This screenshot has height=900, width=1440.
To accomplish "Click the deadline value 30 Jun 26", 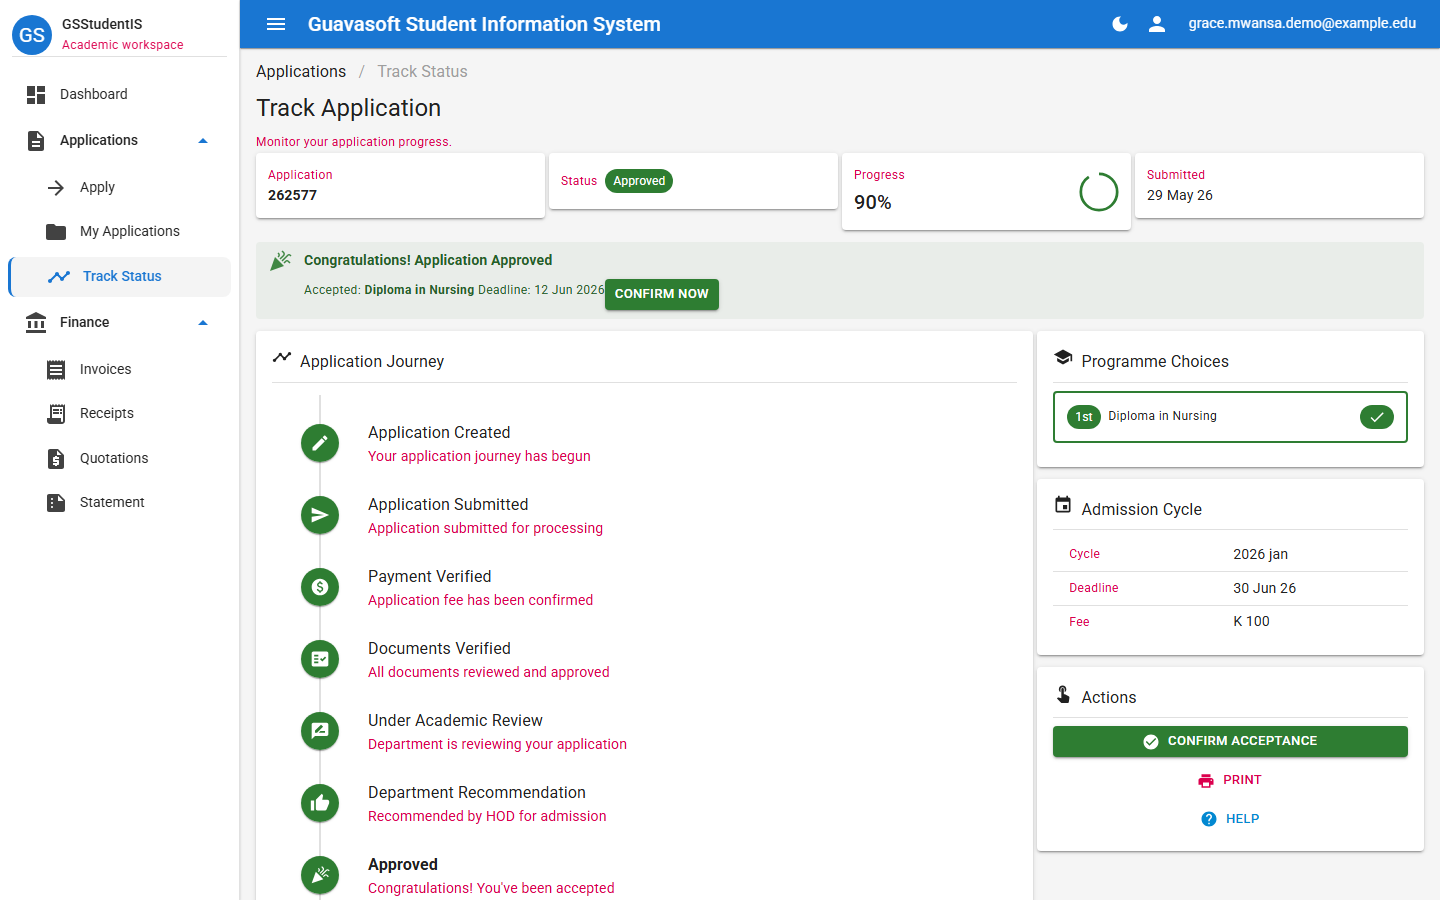I will coord(1264,588).
